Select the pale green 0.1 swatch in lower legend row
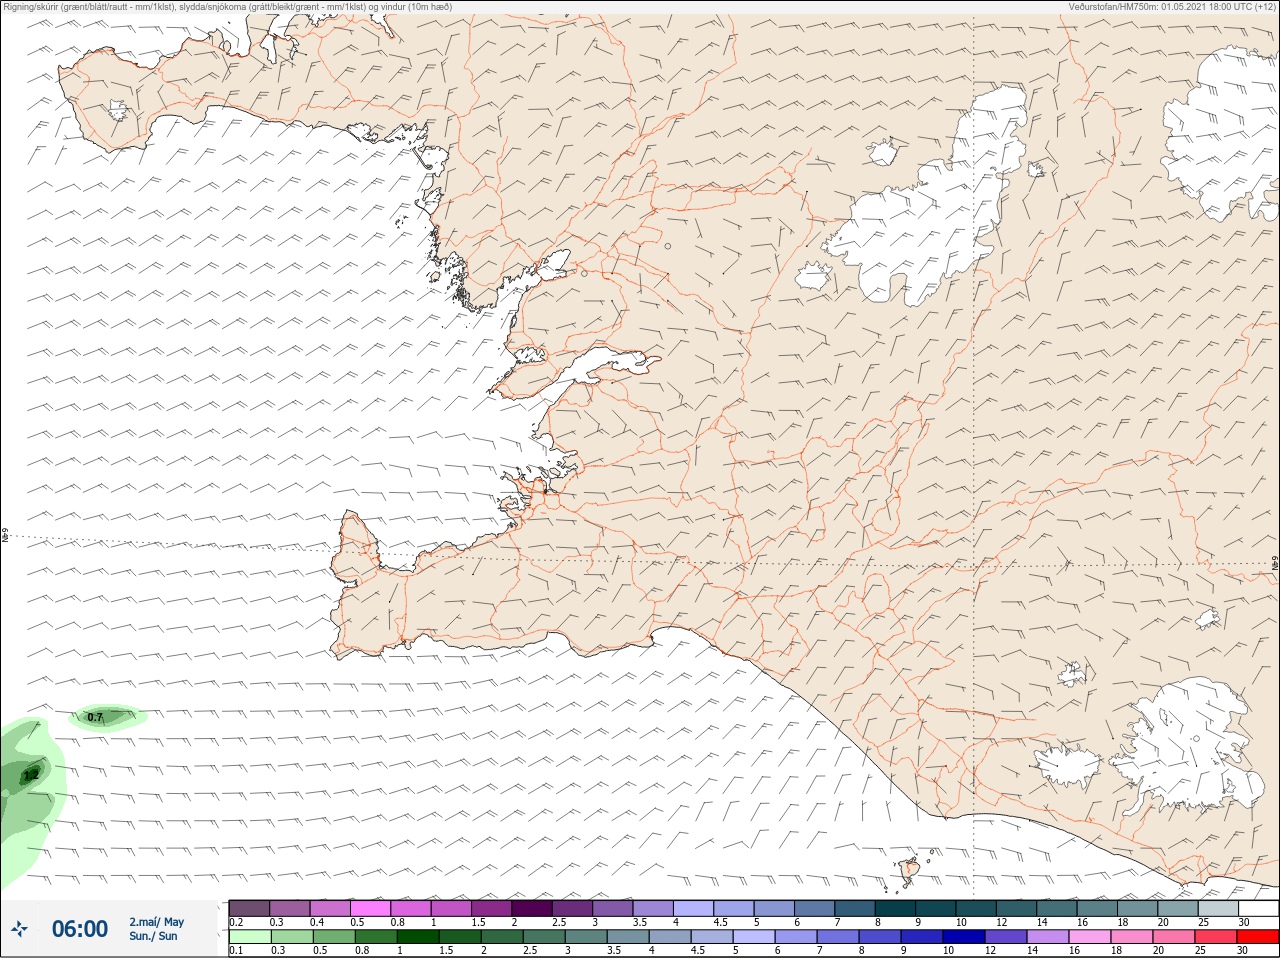 tap(249, 937)
